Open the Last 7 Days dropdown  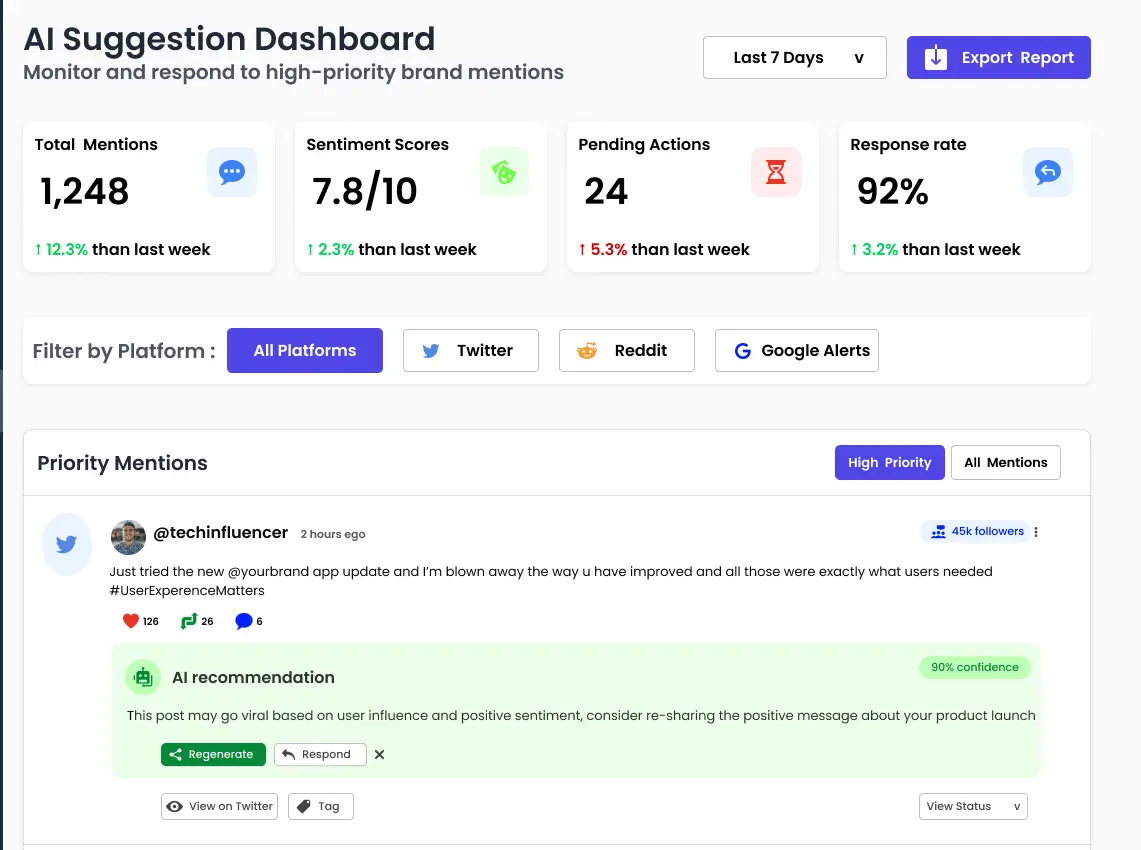(x=794, y=57)
